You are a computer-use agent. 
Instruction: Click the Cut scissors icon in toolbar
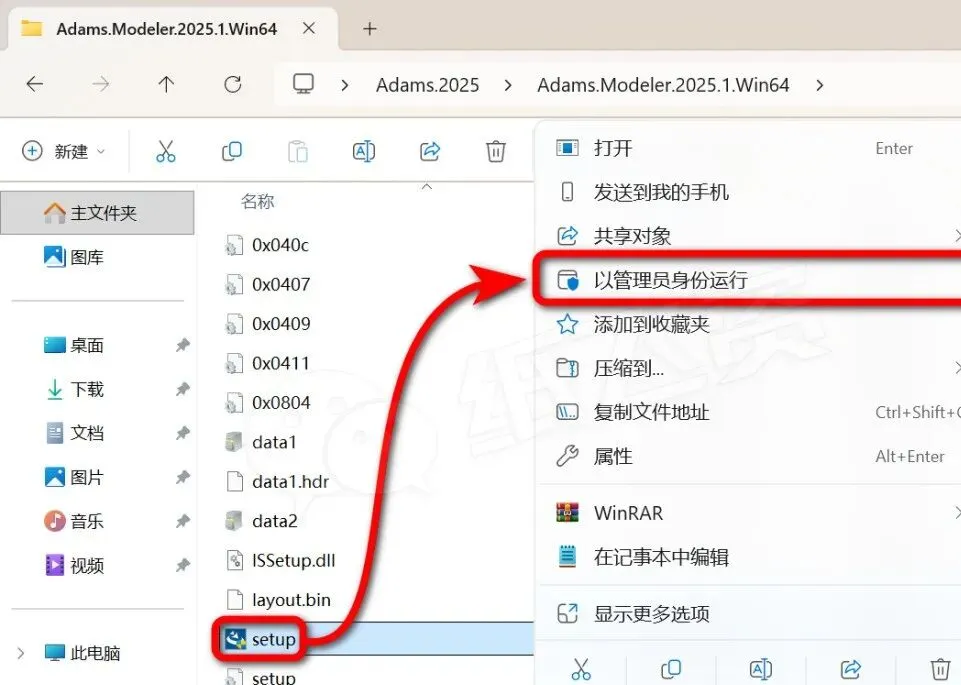(x=165, y=151)
